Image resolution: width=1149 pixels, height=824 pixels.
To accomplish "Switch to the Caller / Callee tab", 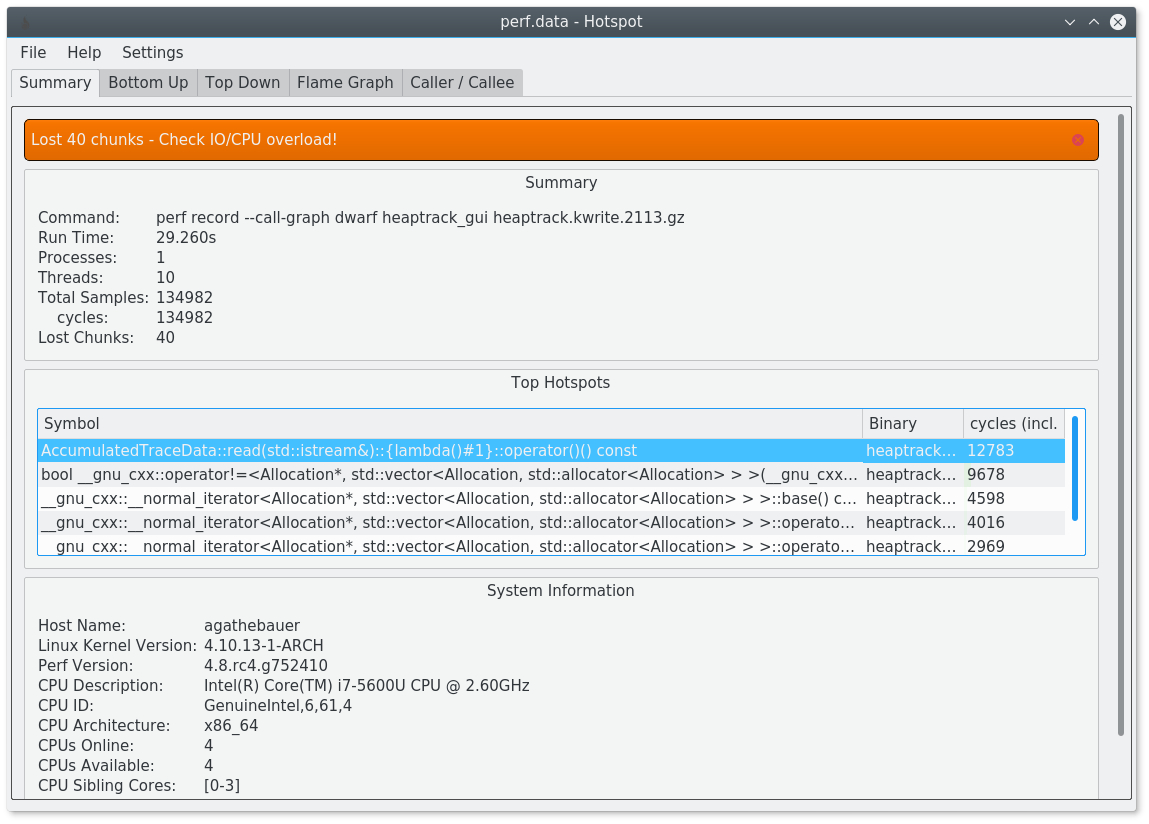I will pyautogui.click(x=462, y=83).
